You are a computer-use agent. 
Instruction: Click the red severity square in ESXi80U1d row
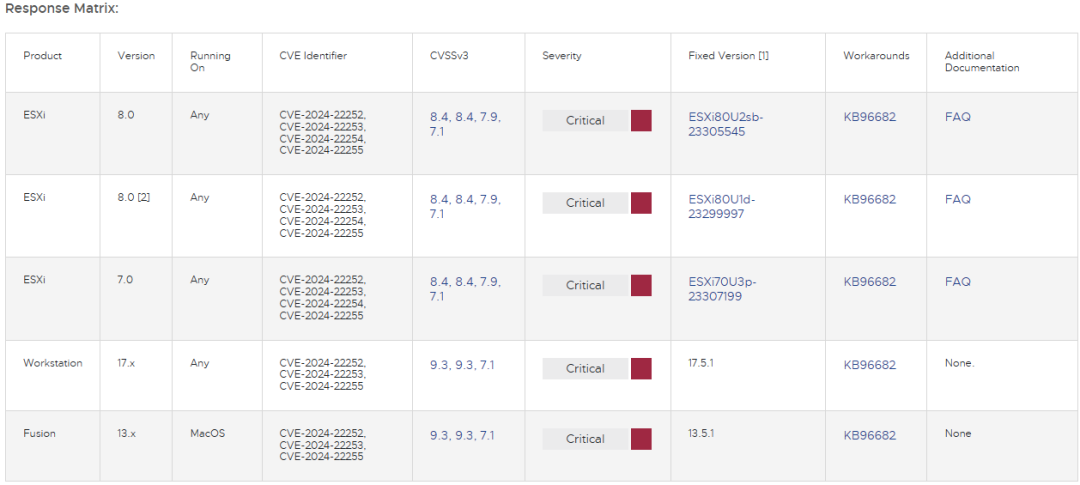click(641, 203)
